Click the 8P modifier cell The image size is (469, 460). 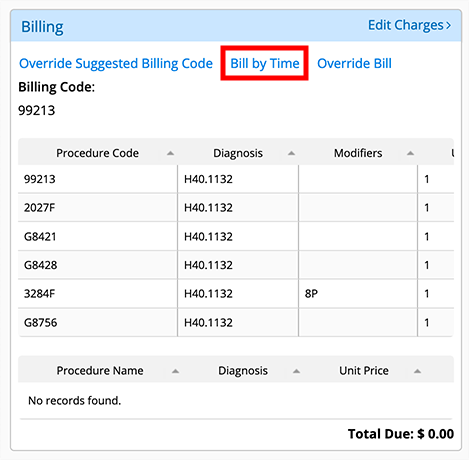(358, 294)
